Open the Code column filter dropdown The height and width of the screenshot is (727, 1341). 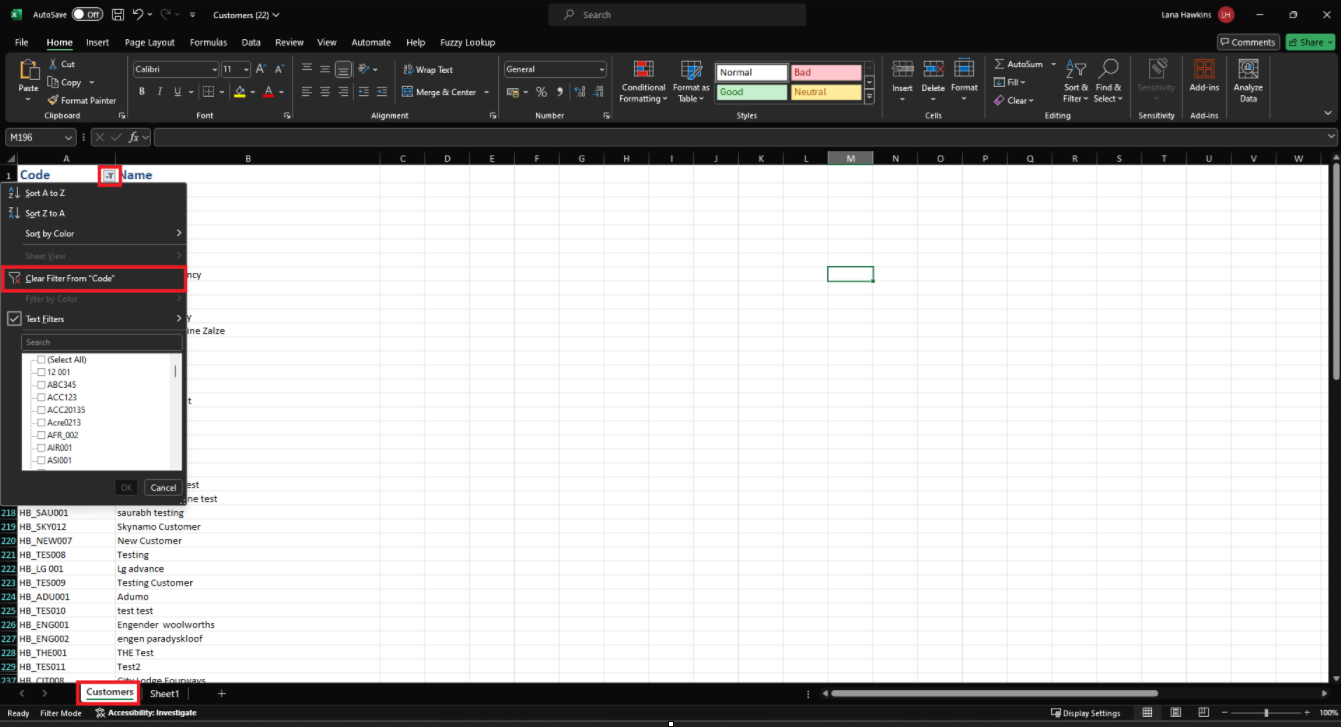point(109,175)
